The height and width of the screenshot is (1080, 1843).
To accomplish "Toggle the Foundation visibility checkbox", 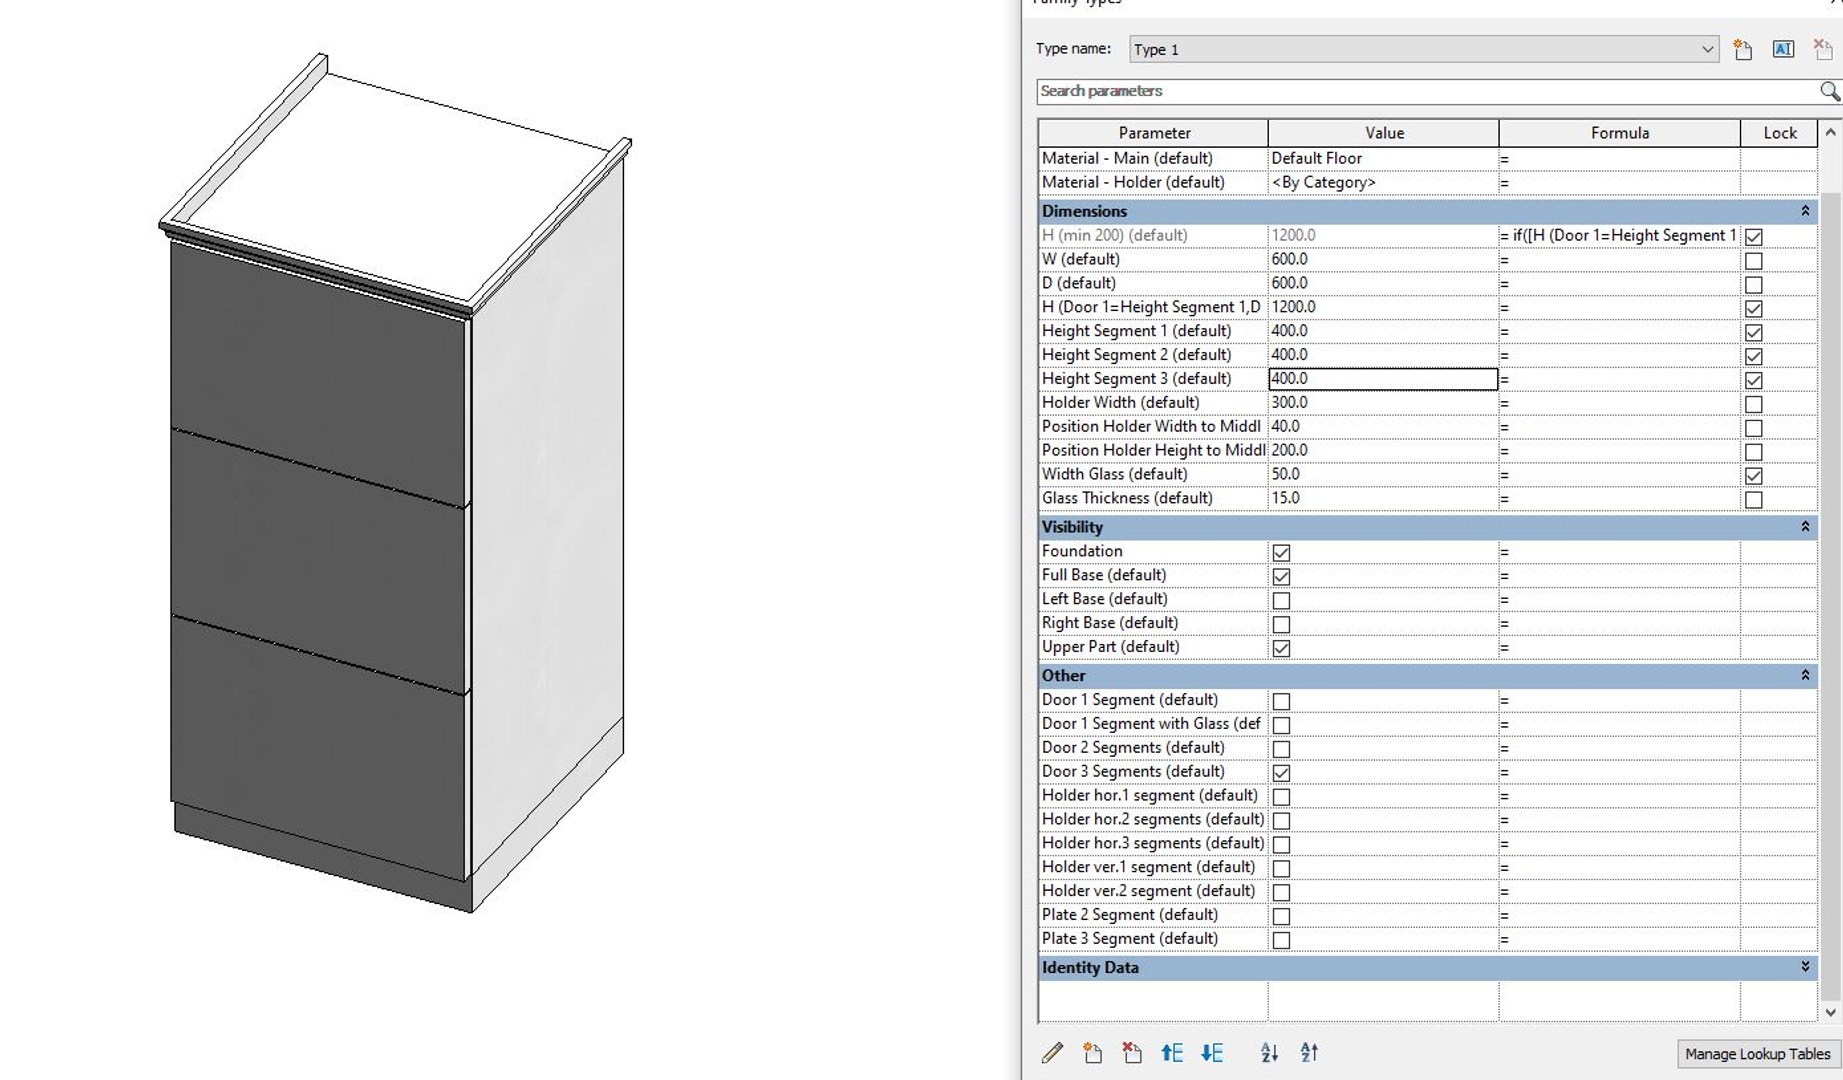I will (1281, 552).
